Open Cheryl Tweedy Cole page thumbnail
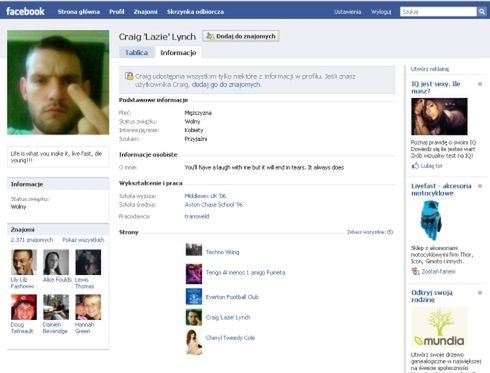The height and width of the screenshot is (373, 490). (x=194, y=342)
